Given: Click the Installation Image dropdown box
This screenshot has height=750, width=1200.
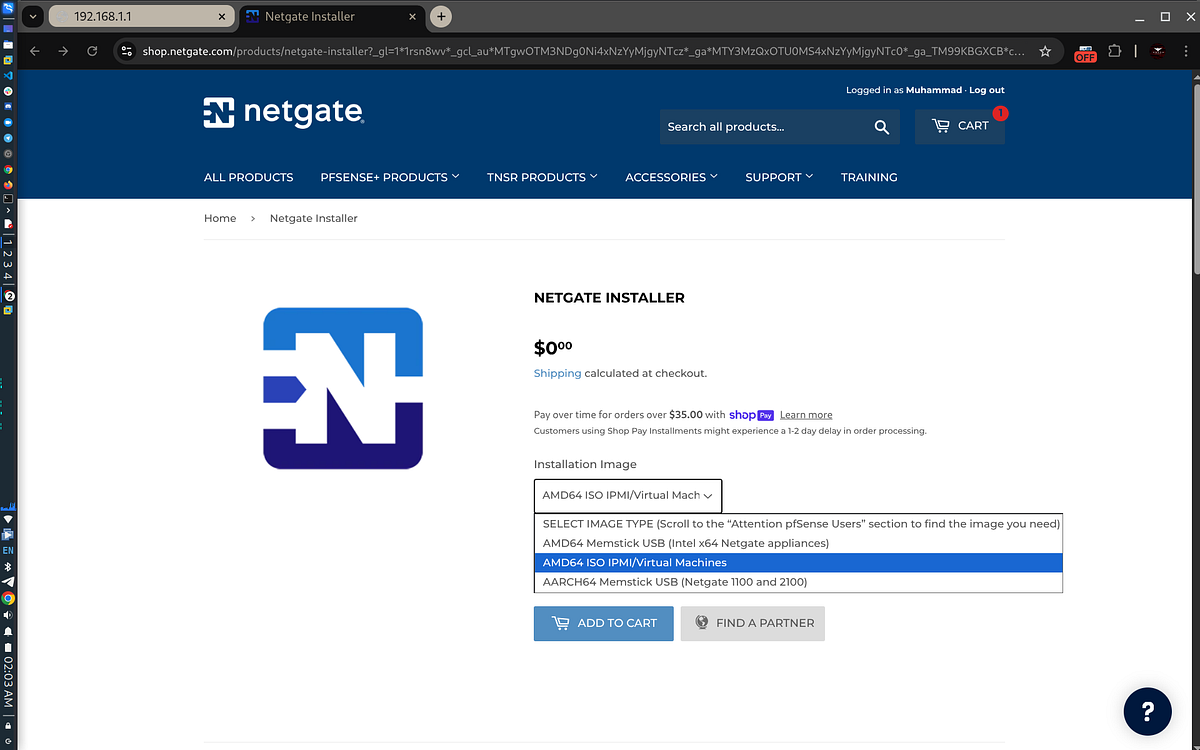Looking at the screenshot, I should tap(628, 495).
